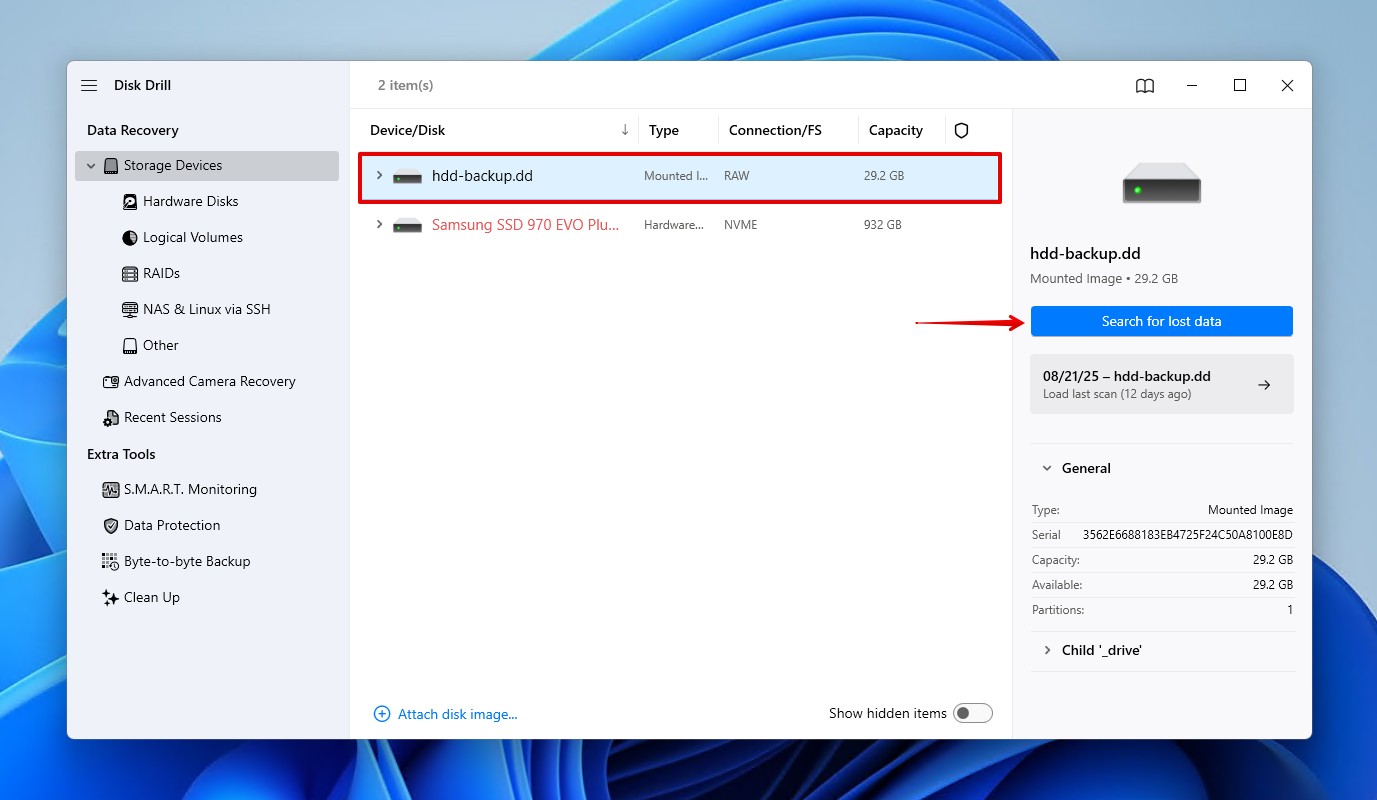Click the shield protection column icon
1377x800 pixels.
point(961,131)
